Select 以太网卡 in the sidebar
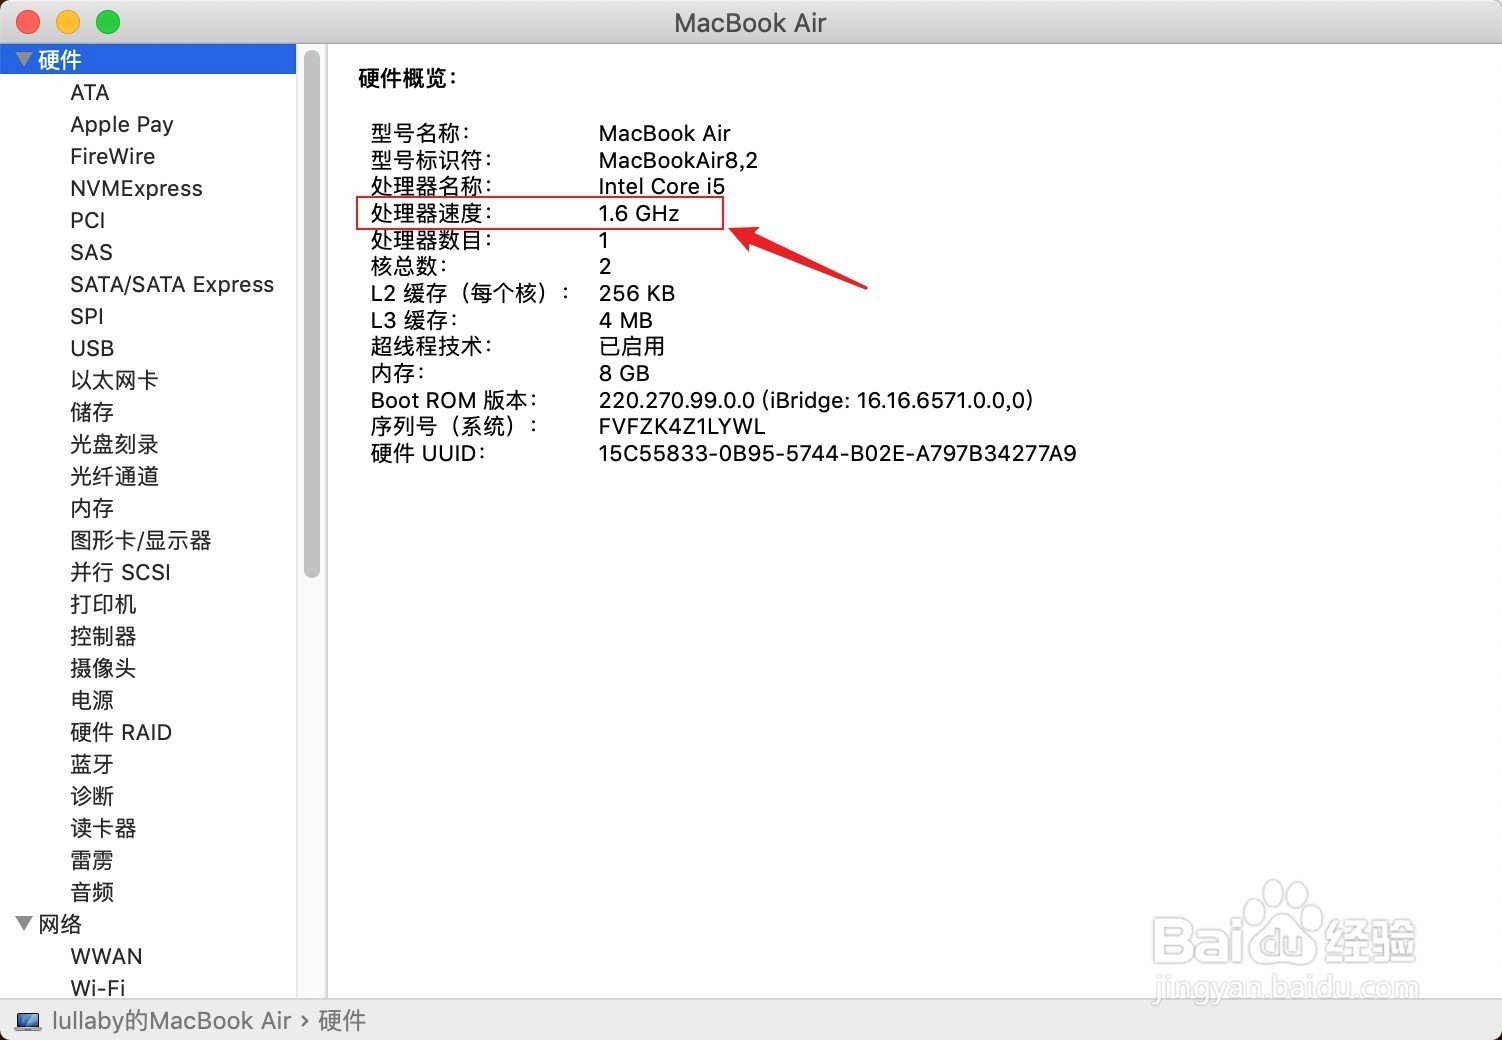1502x1040 pixels. [114, 380]
